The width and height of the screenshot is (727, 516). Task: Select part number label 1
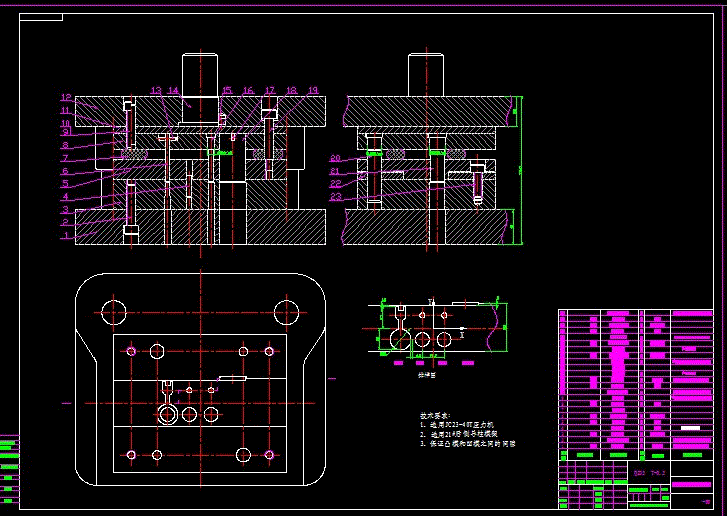point(66,236)
